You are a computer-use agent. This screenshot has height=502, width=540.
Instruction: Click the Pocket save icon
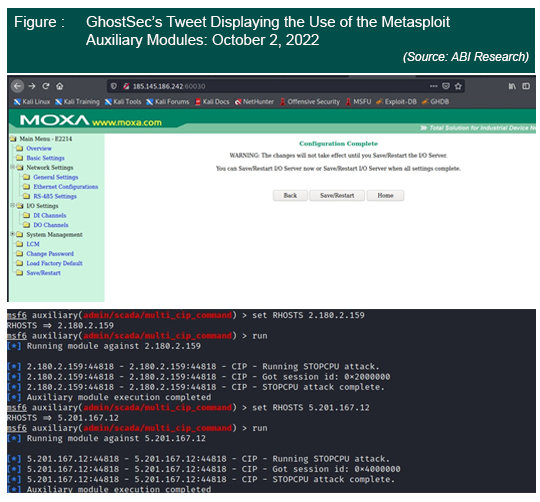tap(446, 86)
